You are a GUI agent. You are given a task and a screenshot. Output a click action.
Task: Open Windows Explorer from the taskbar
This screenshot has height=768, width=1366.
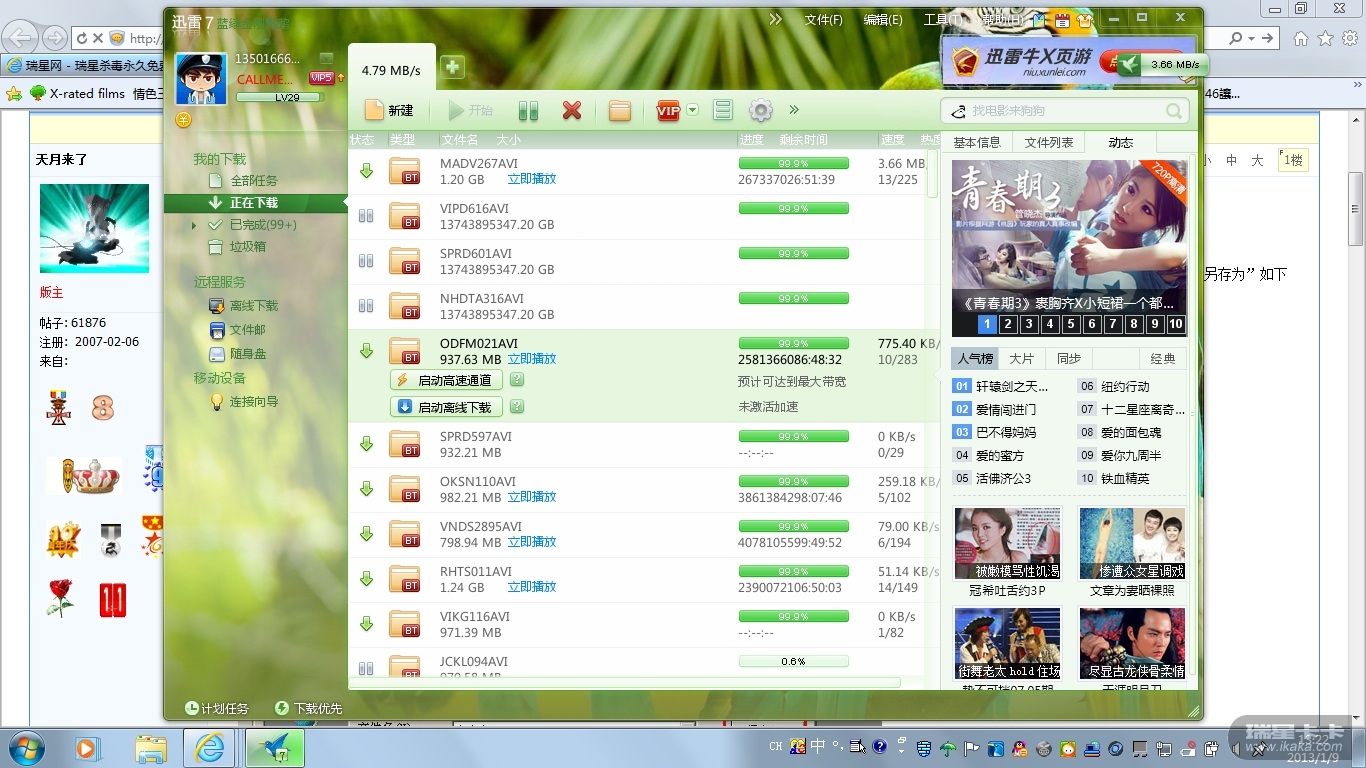(151, 748)
